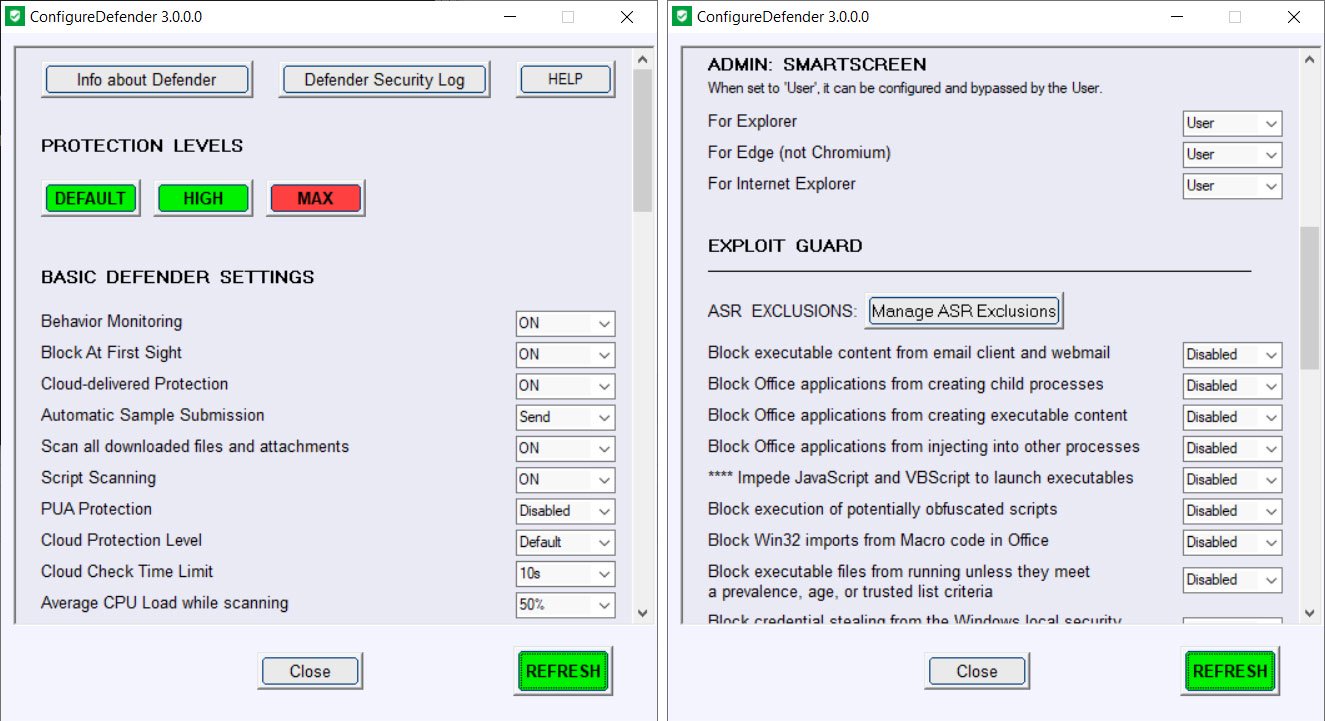Click the Block execution of potentially obfuscated scripts label
The image size is (1325, 721).
click(883, 509)
